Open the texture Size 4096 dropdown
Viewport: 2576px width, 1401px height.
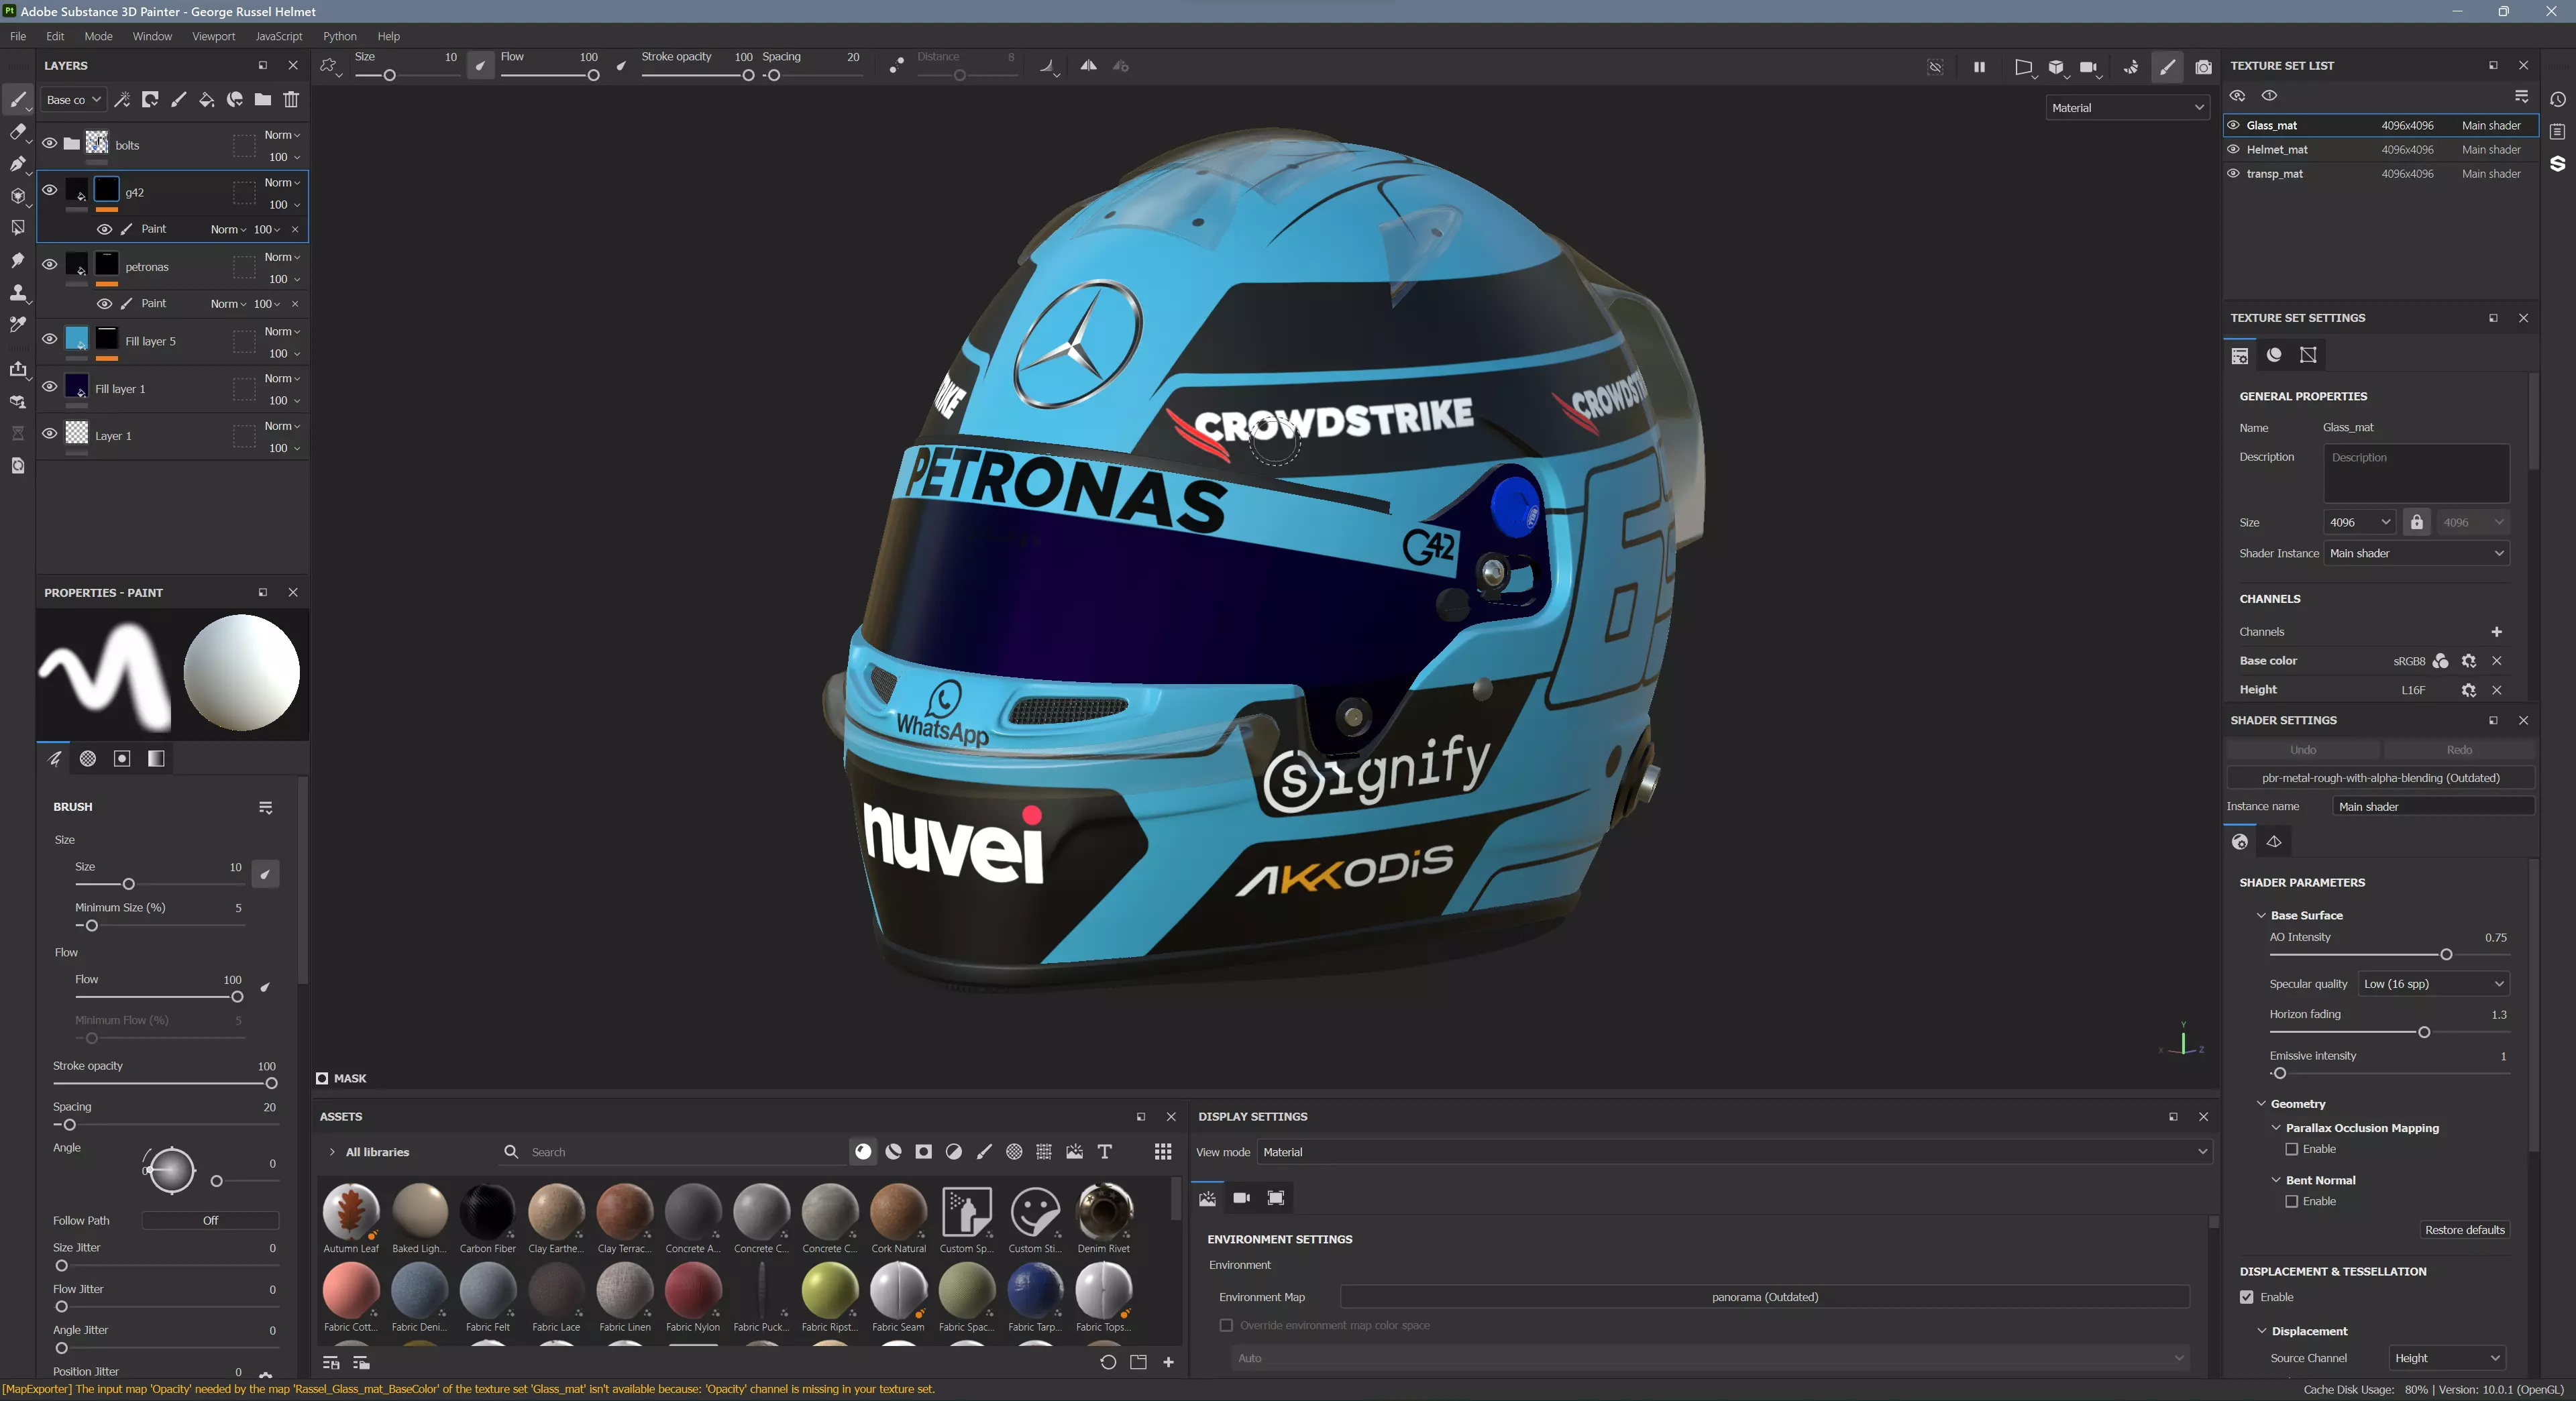point(2359,522)
